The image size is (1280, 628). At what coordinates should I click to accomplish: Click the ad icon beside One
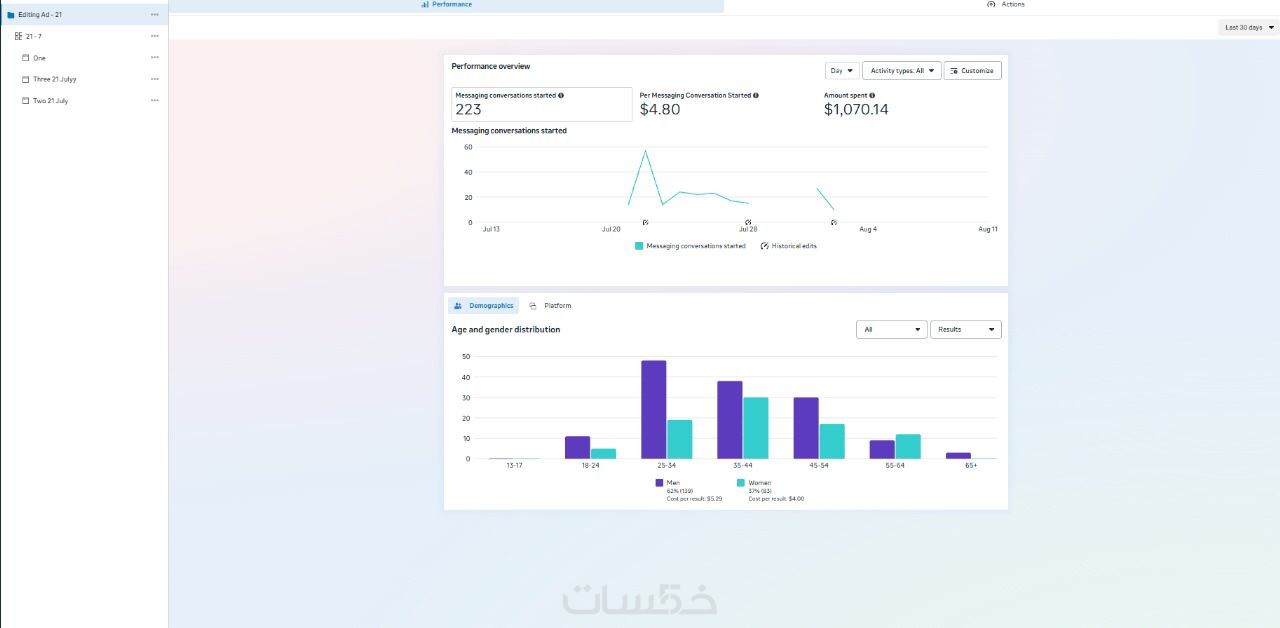(25, 58)
